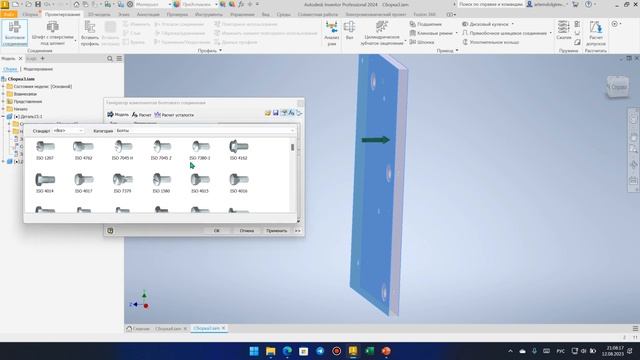The width and height of the screenshot is (640, 360).
Task: Click the ОК button in generator dialog
Action: (x=216, y=231)
